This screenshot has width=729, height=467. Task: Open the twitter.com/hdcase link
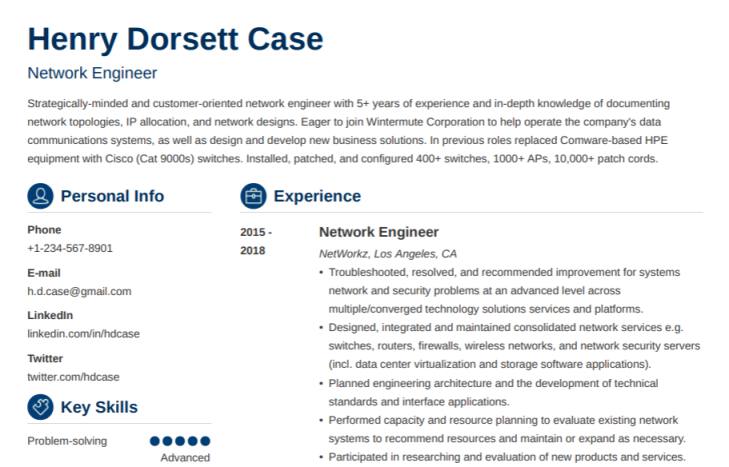[x=73, y=377]
